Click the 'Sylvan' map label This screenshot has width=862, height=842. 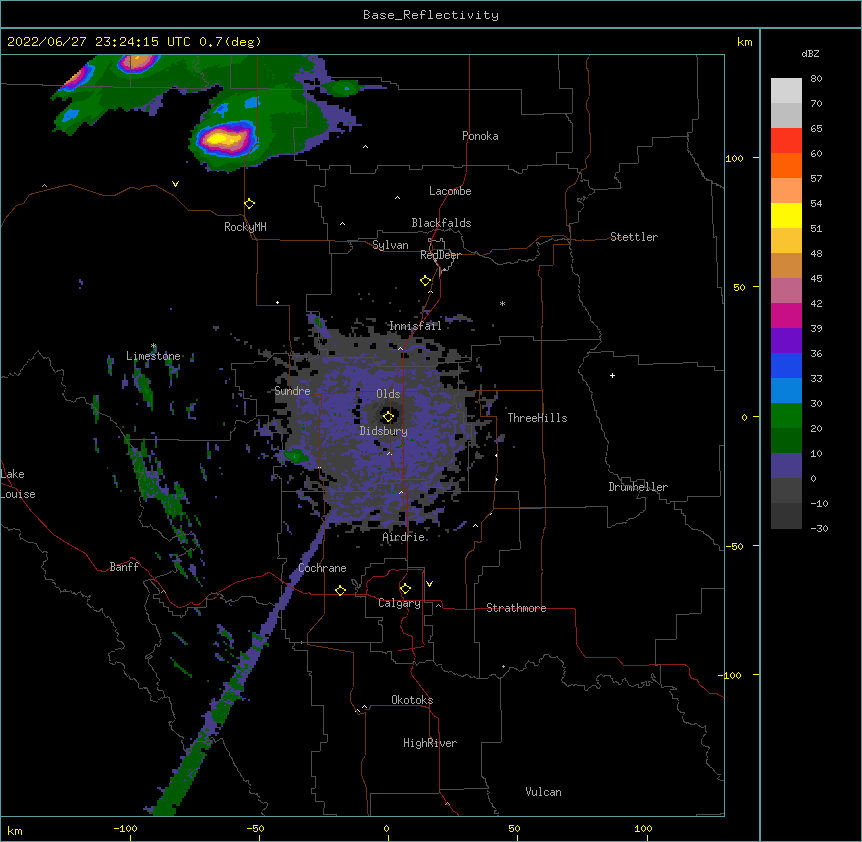[390, 245]
